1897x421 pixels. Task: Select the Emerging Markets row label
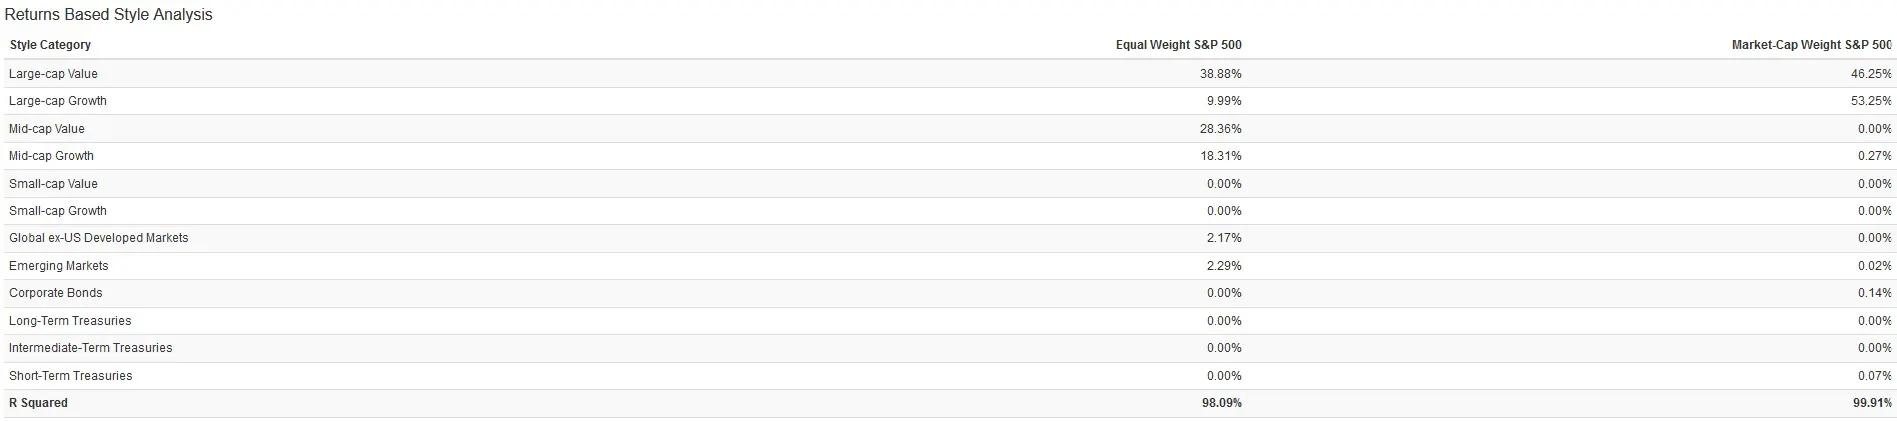click(x=59, y=266)
